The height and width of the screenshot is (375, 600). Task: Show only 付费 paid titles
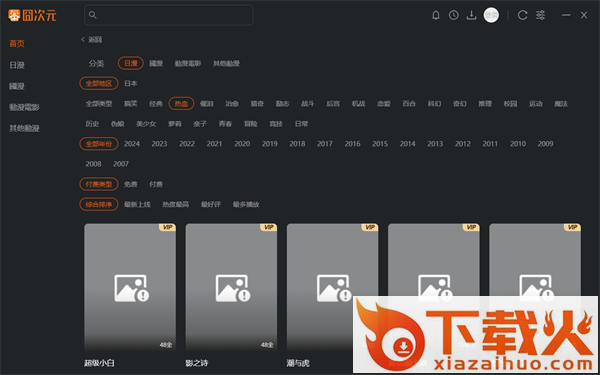156,184
